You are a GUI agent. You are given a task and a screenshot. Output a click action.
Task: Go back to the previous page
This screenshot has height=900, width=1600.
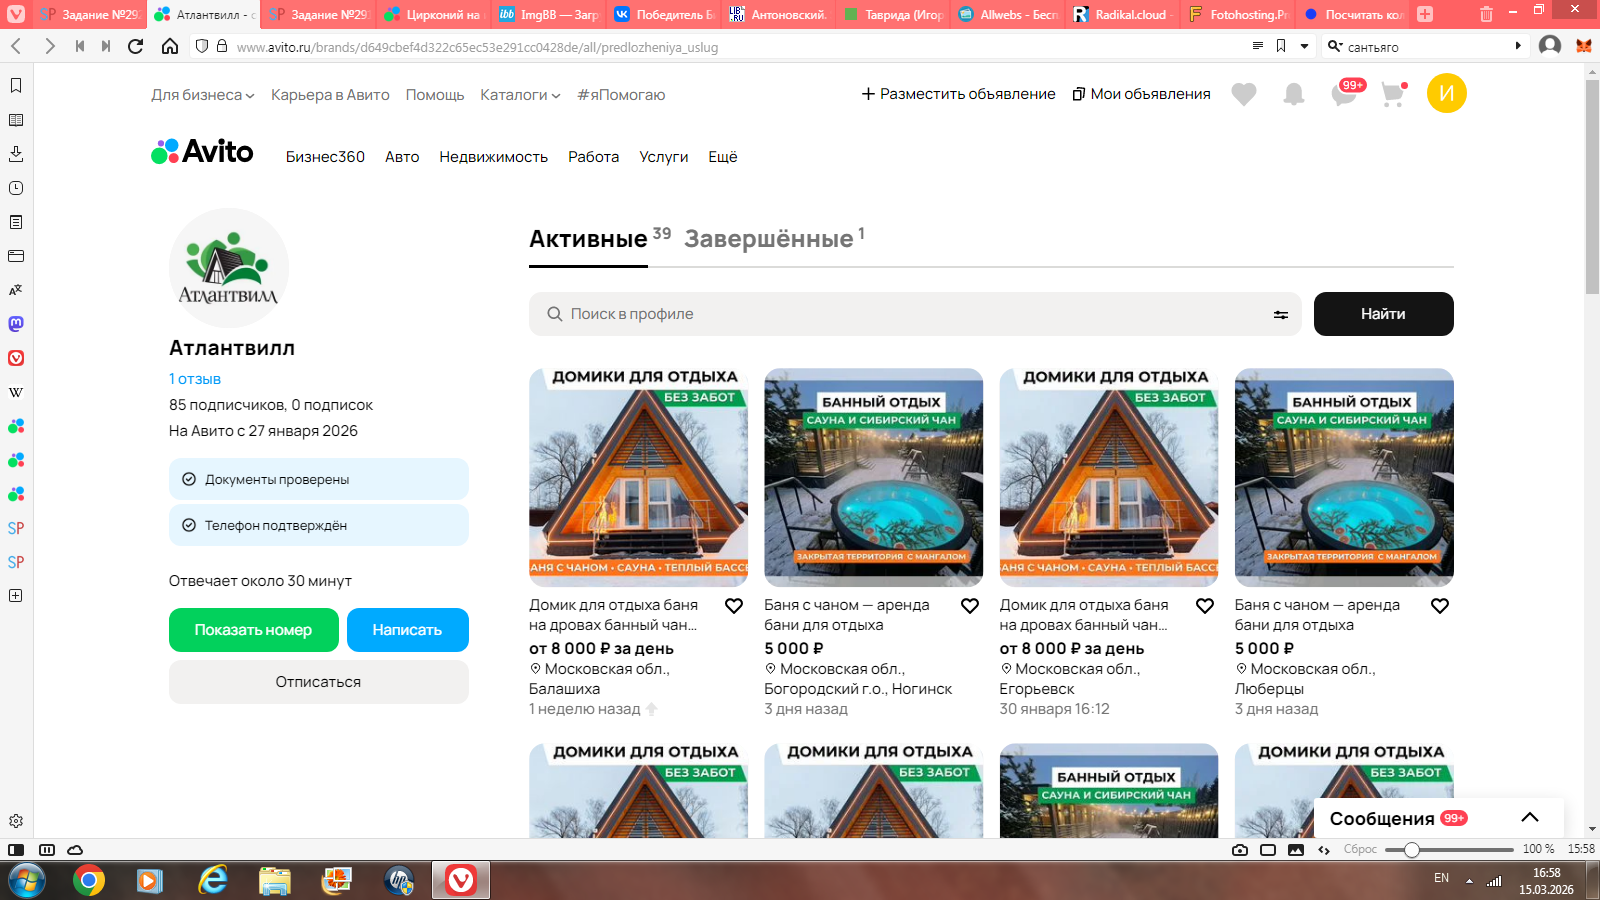[16, 46]
